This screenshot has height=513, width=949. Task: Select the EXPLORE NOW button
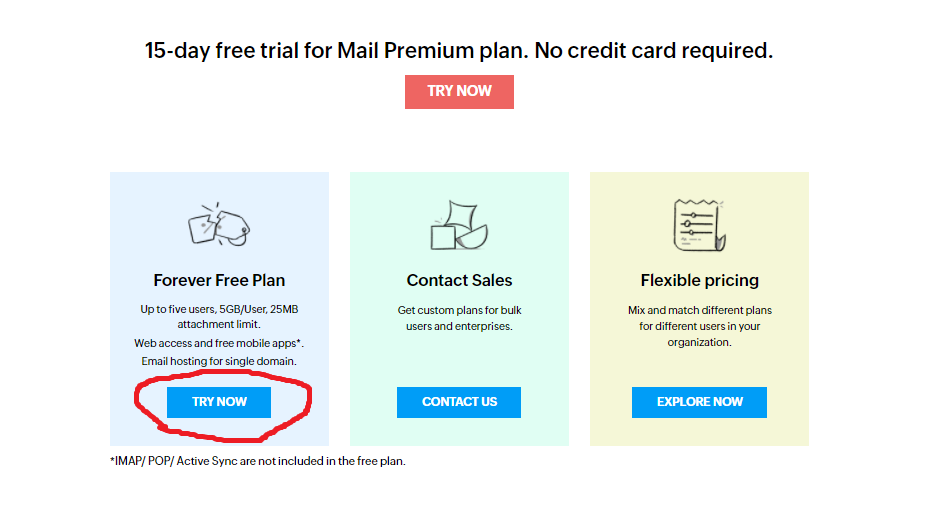(x=699, y=402)
